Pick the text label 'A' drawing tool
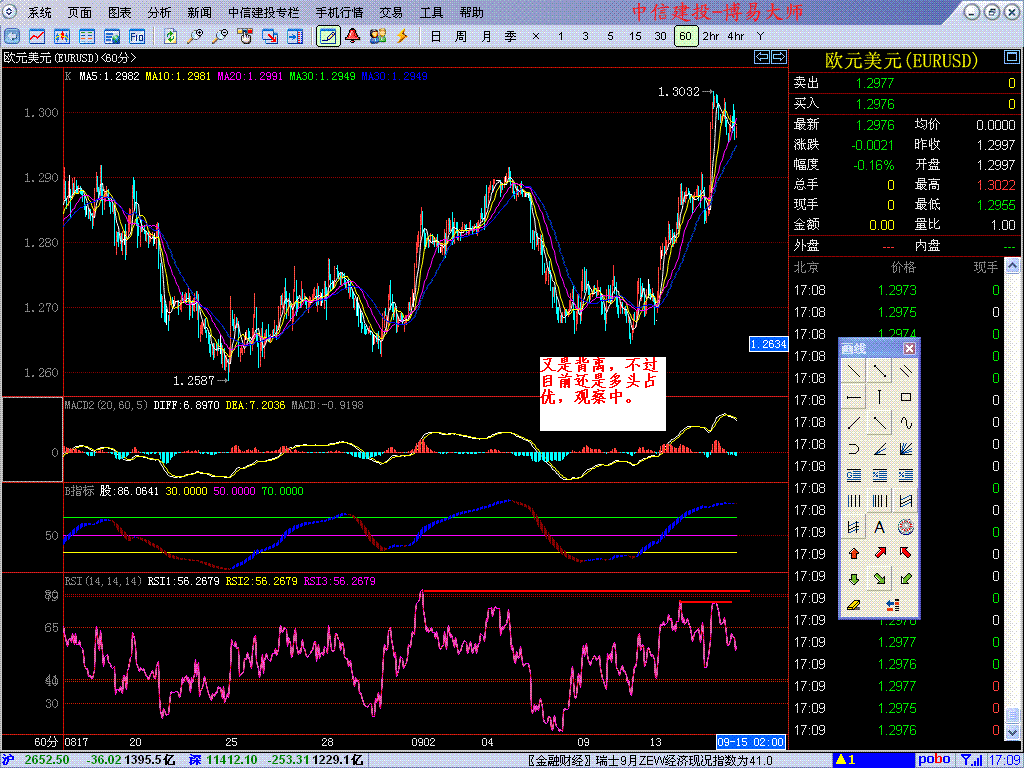 click(x=880, y=527)
